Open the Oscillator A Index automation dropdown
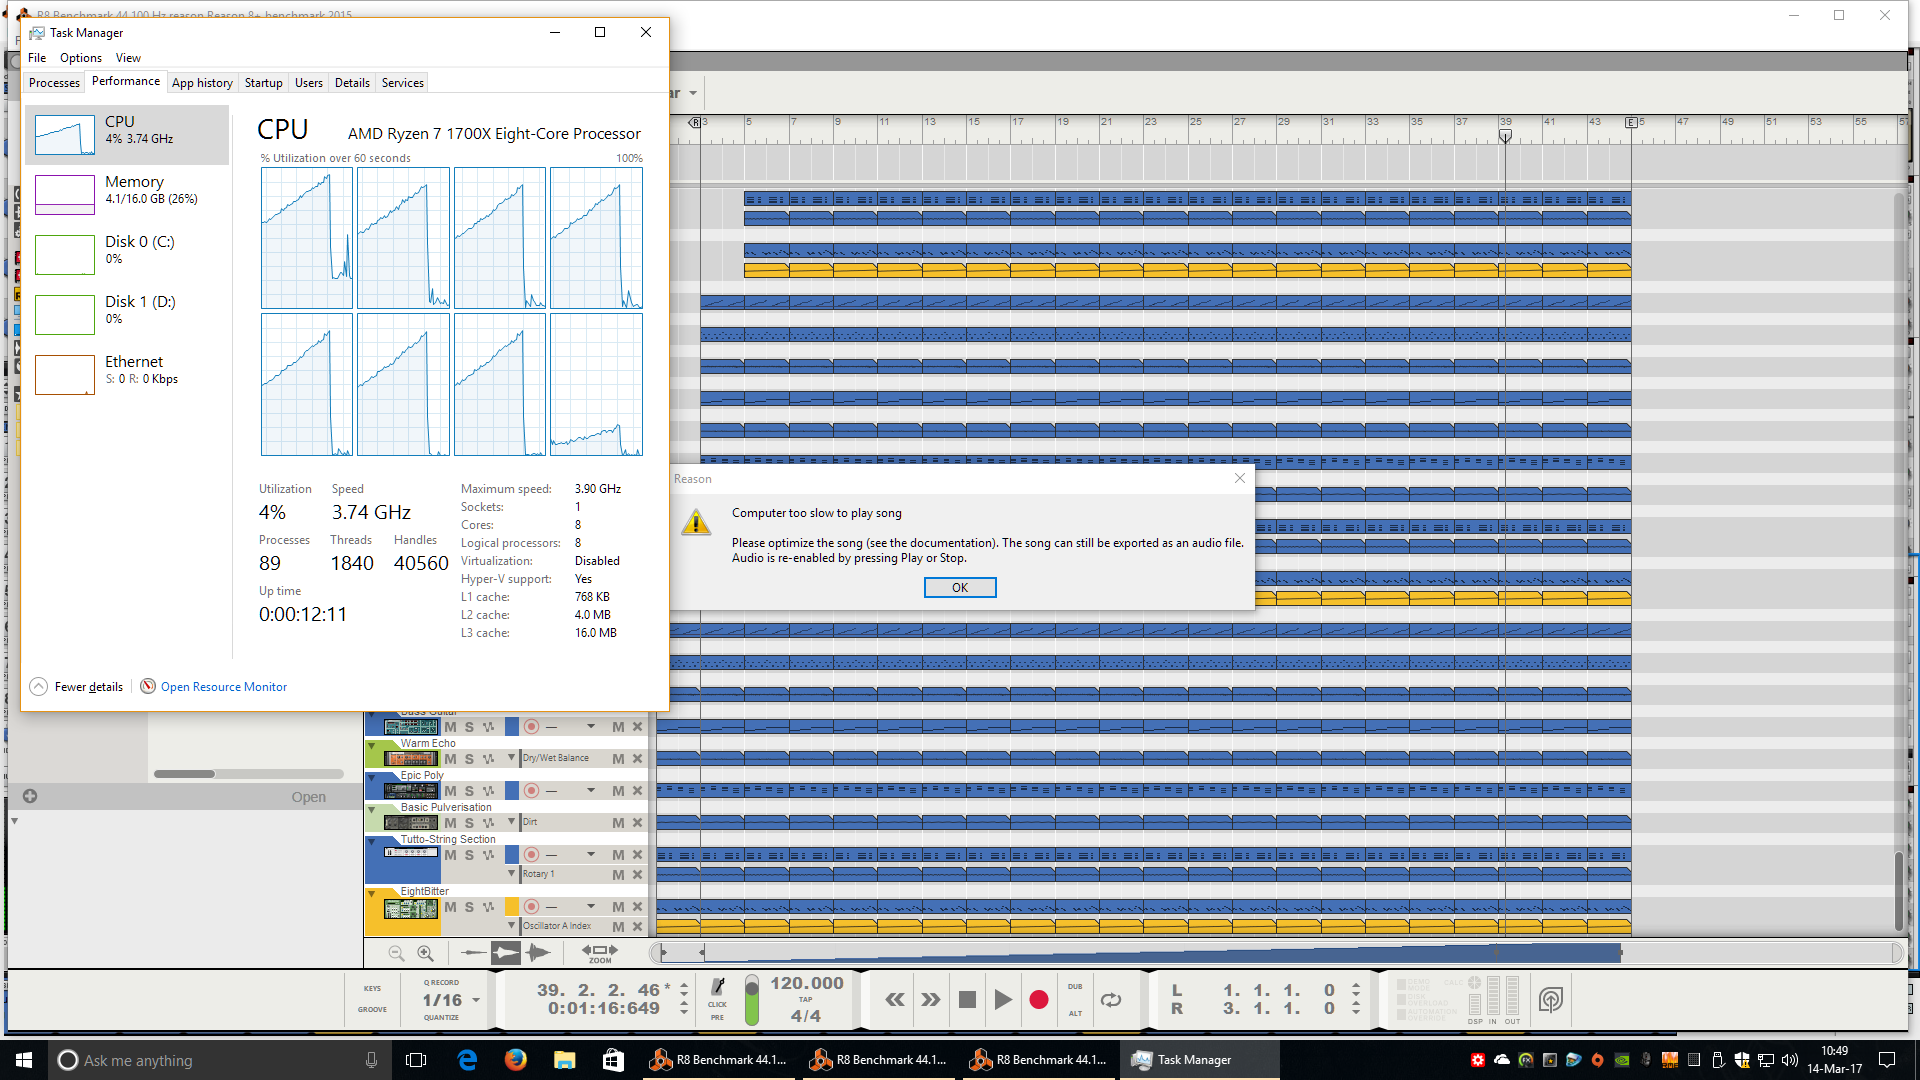The height and width of the screenshot is (1080, 1920). 512,925
